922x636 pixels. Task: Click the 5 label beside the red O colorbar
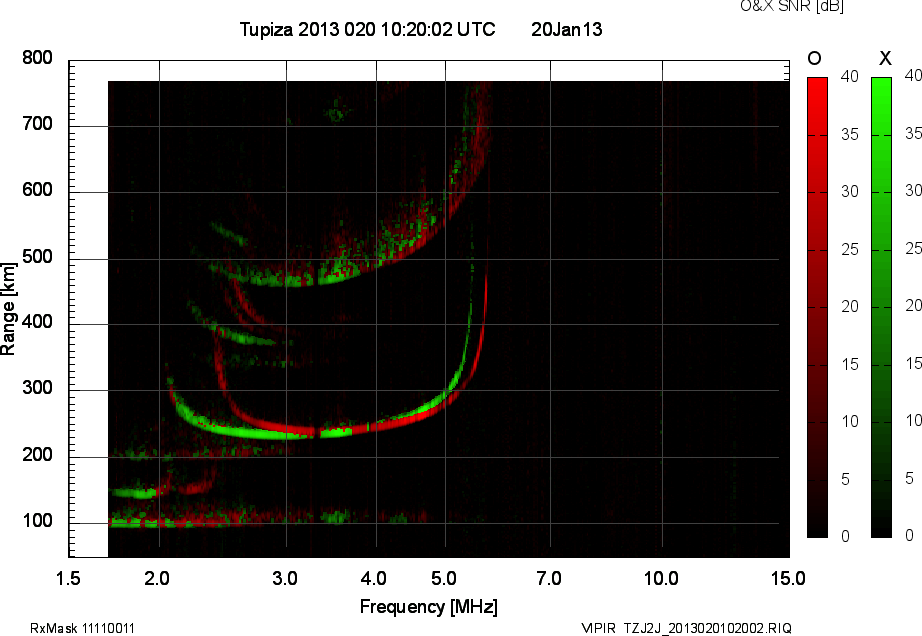846,479
